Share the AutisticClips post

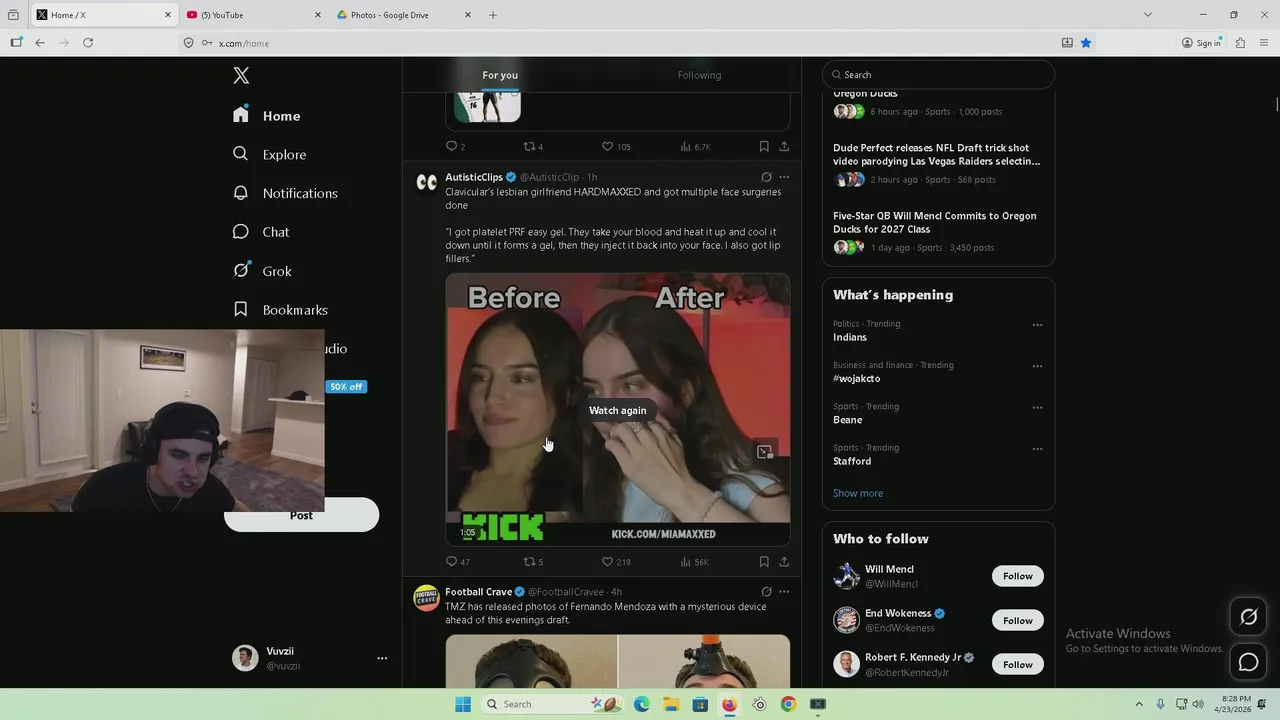(x=784, y=561)
